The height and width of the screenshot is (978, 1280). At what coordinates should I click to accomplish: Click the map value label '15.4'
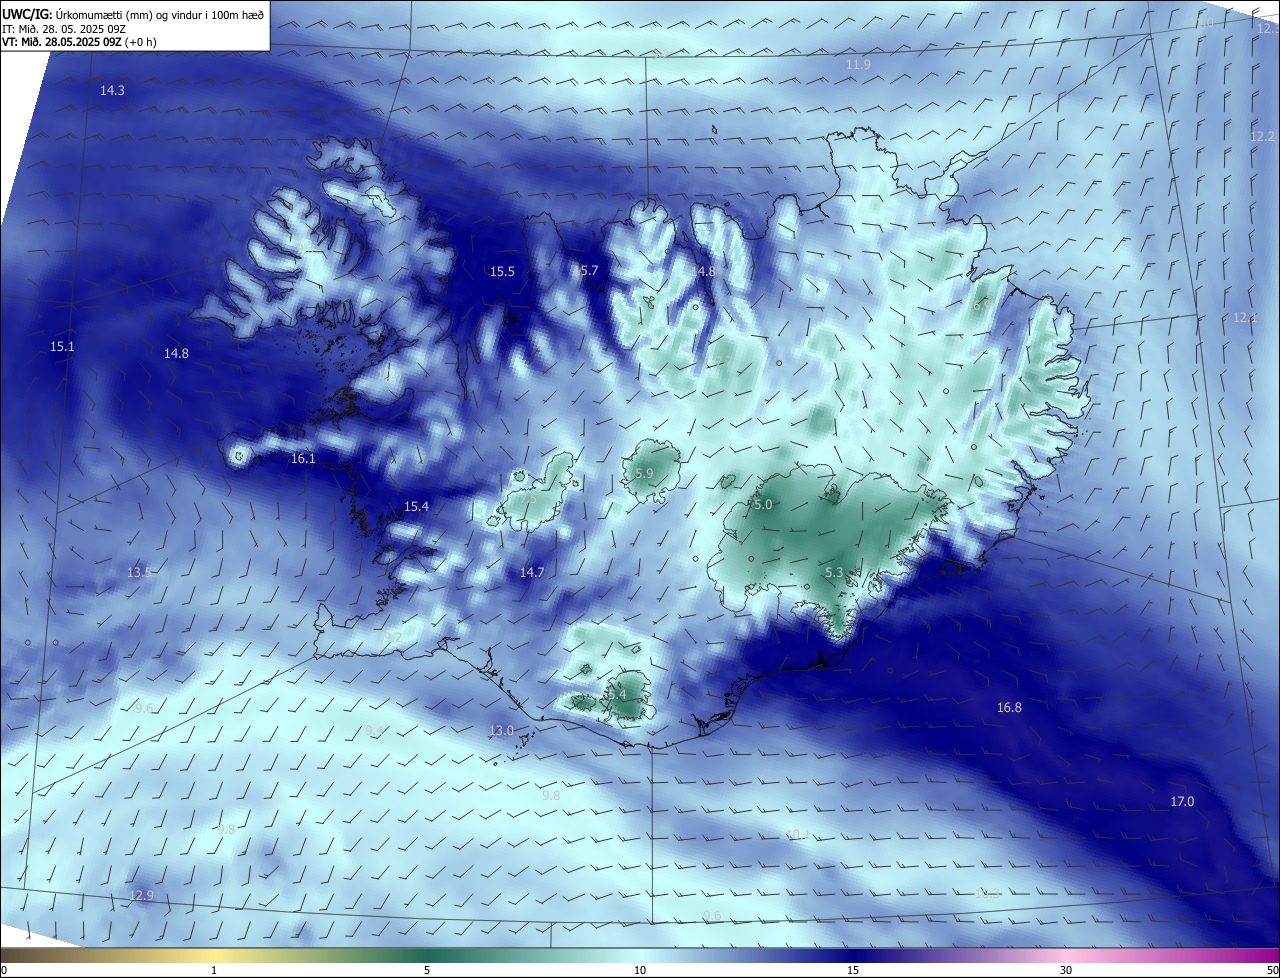coord(416,507)
